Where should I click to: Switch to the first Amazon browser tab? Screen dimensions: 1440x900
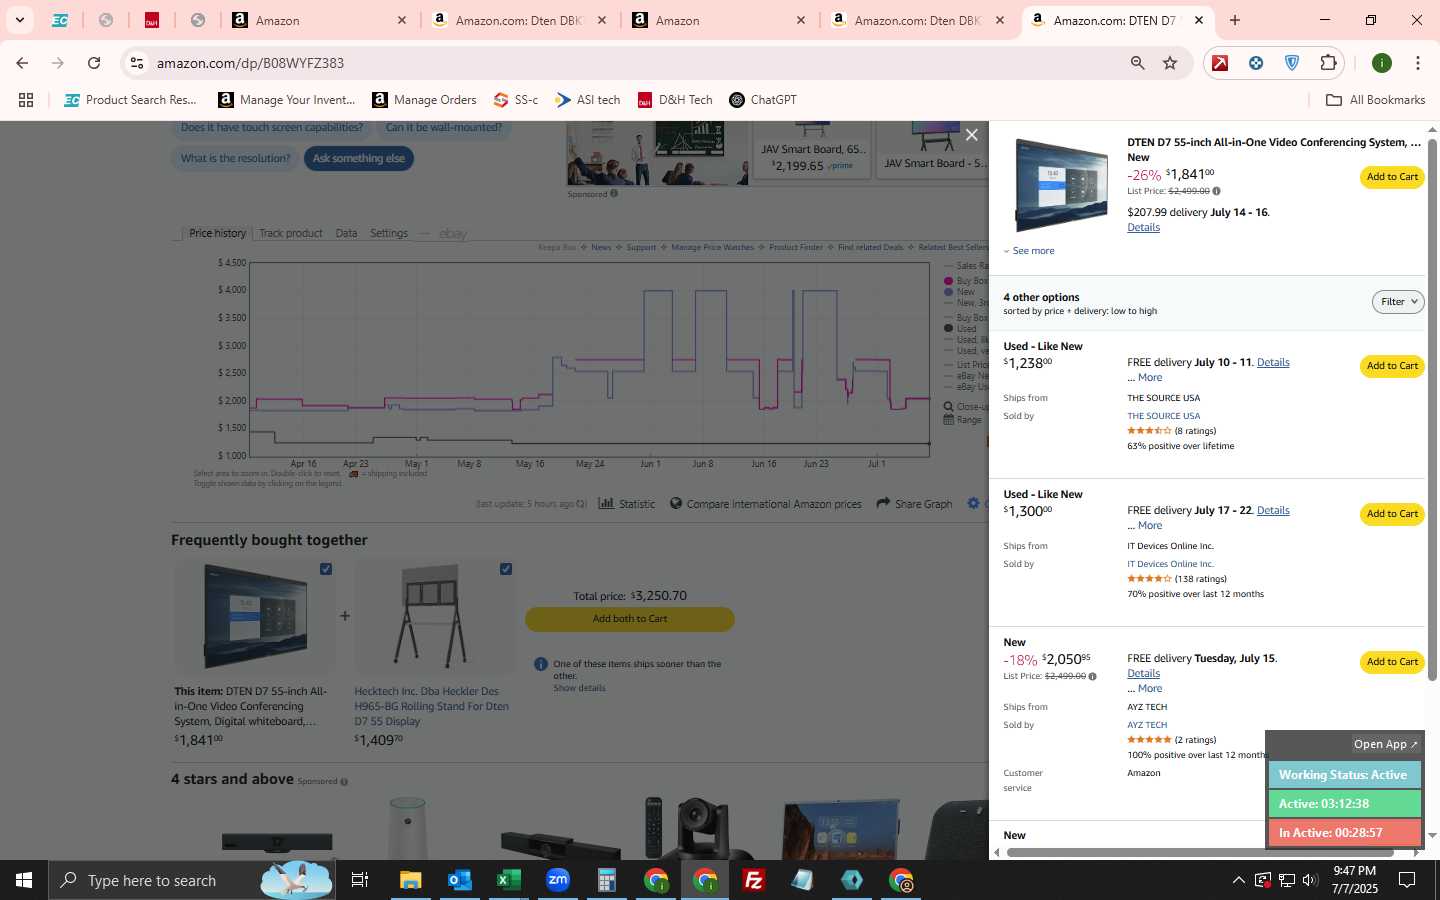(x=318, y=20)
